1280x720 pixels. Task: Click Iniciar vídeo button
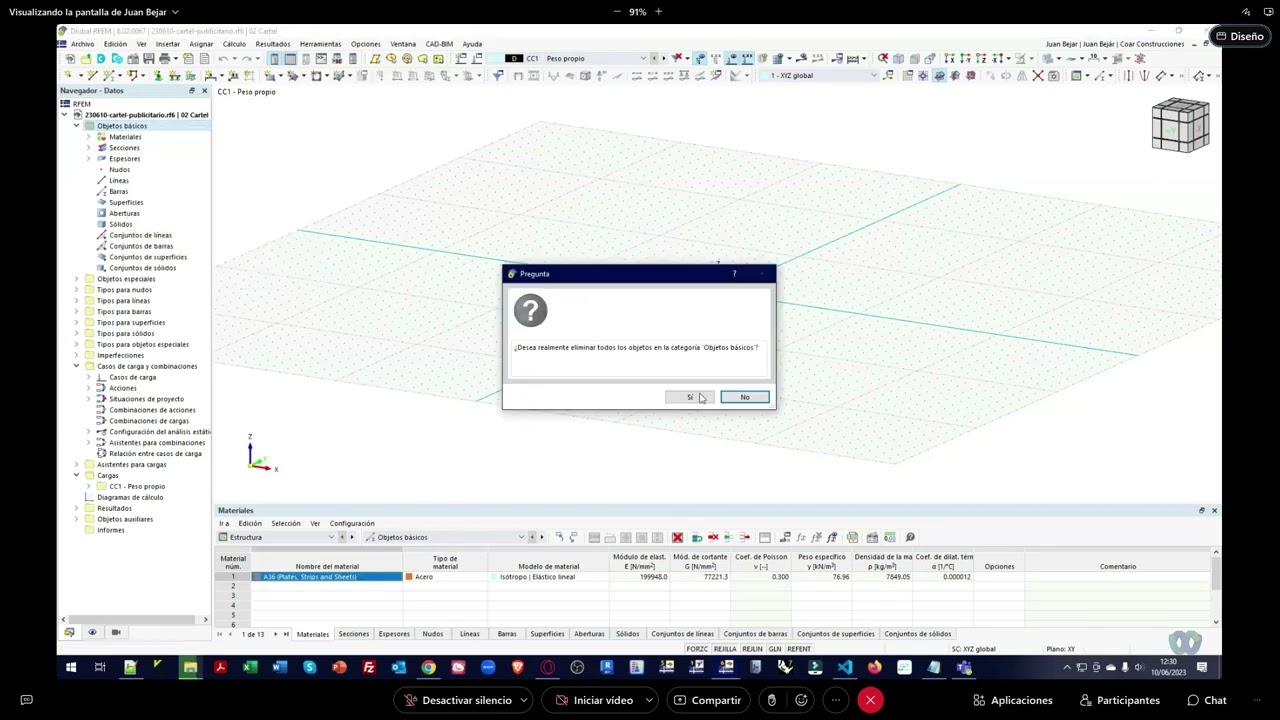595,700
